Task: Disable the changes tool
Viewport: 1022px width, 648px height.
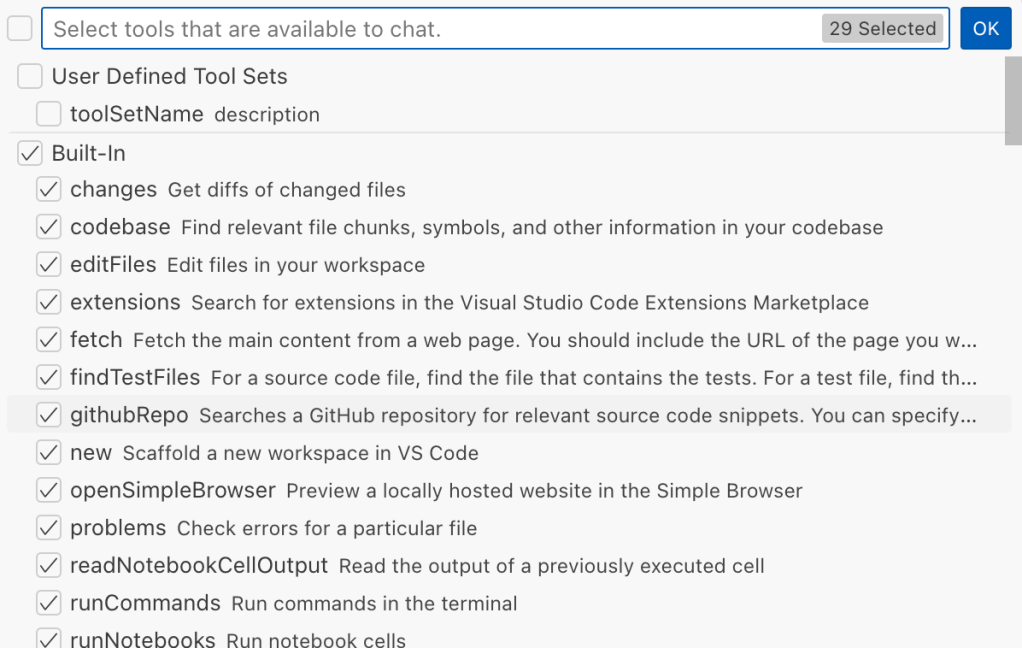Action: (48, 189)
